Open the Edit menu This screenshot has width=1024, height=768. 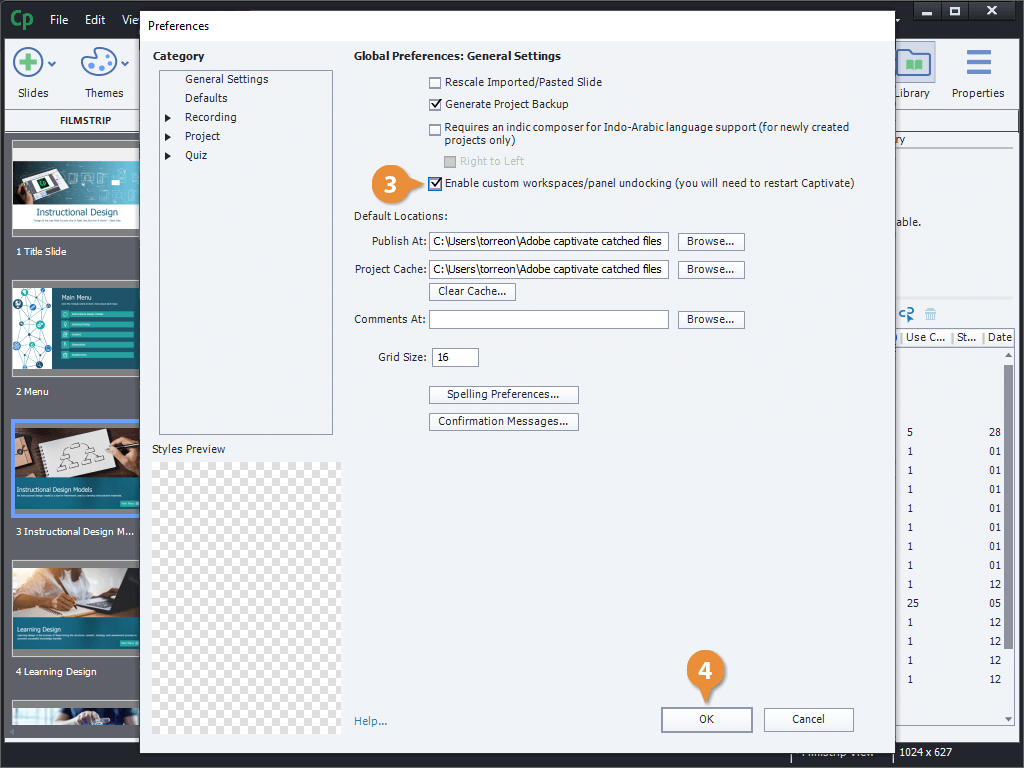point(95,20)
